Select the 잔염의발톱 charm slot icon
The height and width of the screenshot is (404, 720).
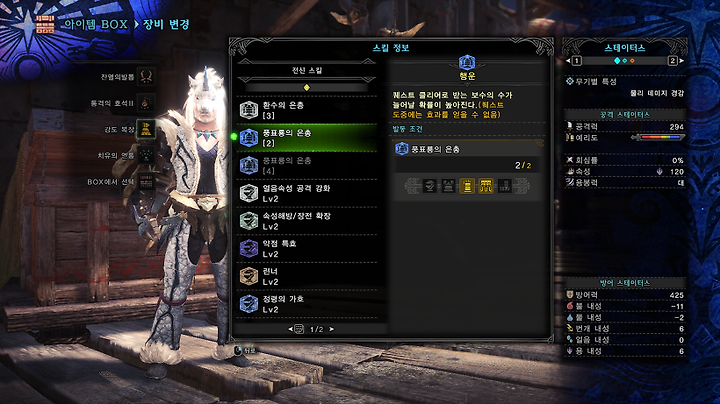(x=146, y=76)
